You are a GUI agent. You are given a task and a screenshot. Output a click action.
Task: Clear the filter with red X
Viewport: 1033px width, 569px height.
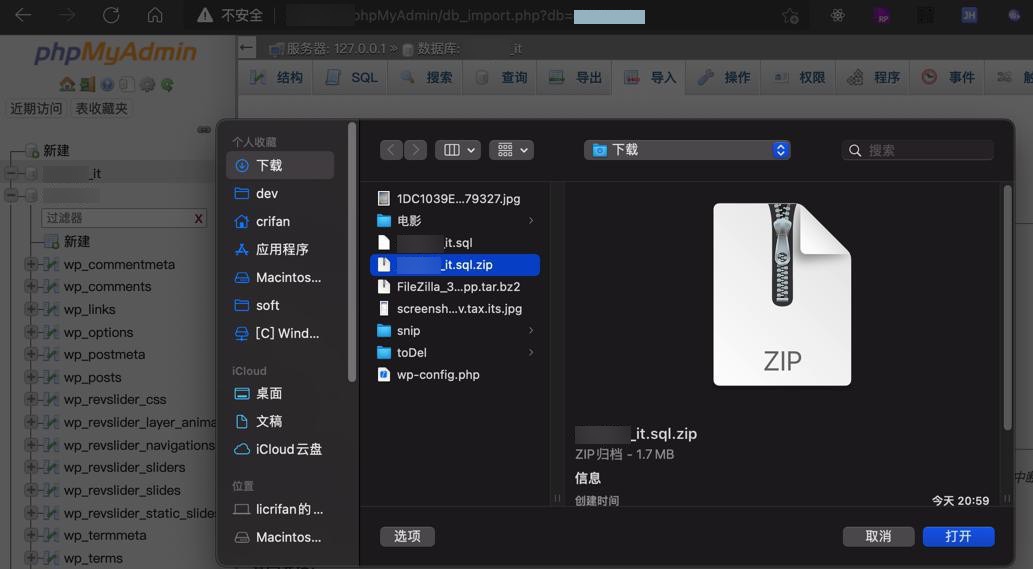pyautogui.click(x=198, y=219)
